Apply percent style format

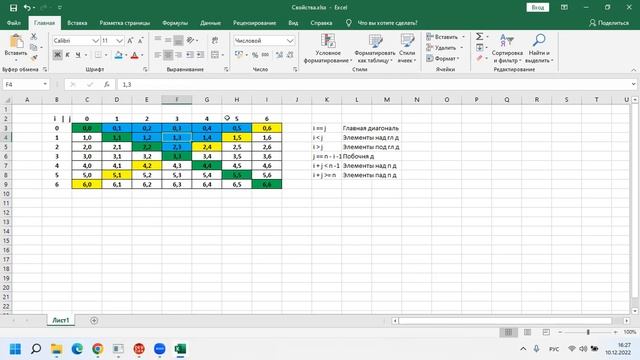tap(255, 55)
